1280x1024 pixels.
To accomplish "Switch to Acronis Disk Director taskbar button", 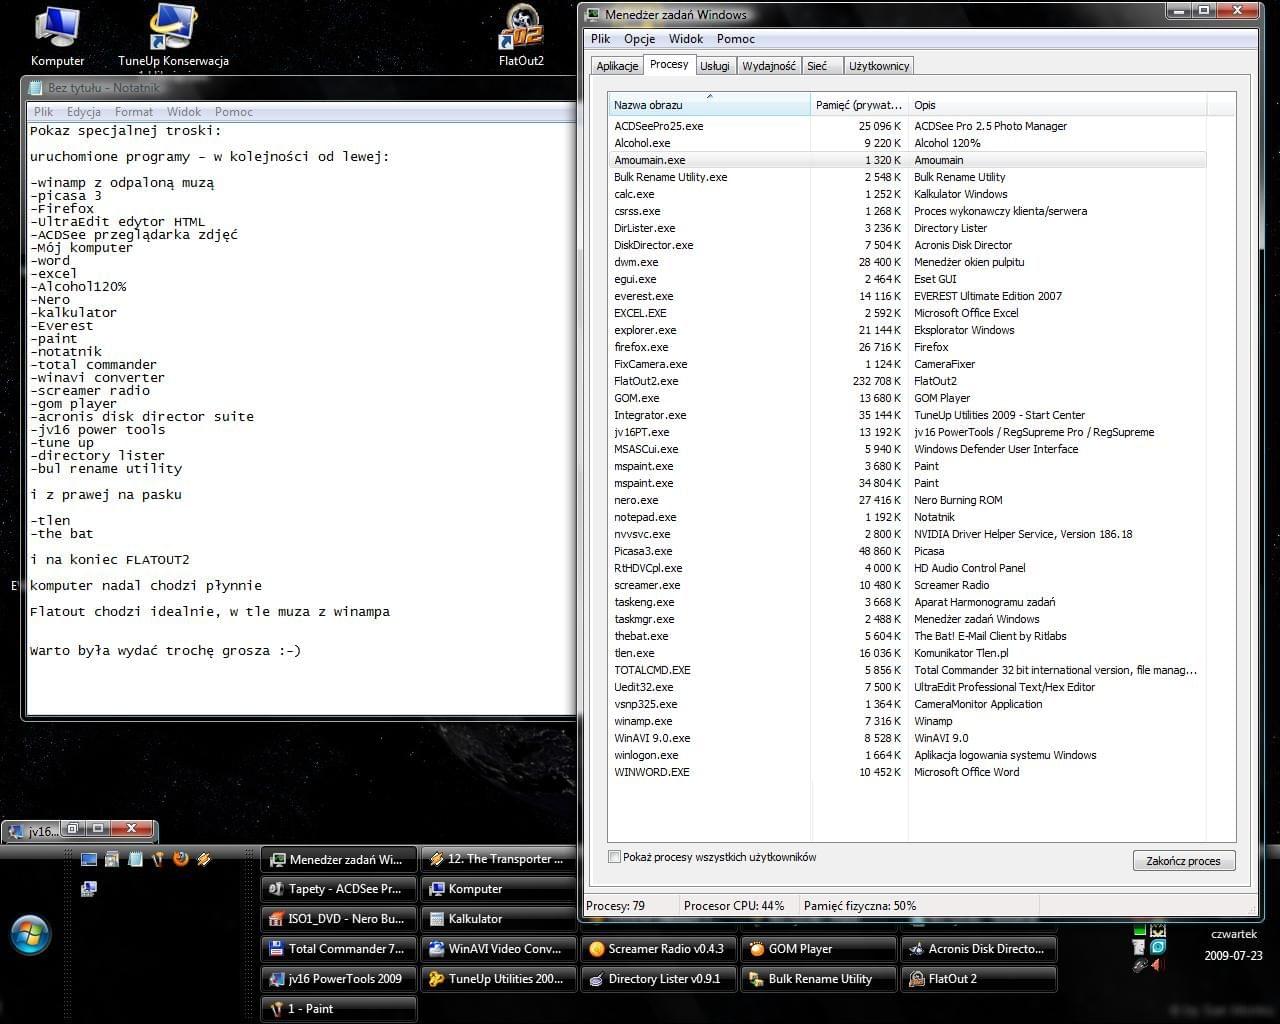I will point(978,949).
